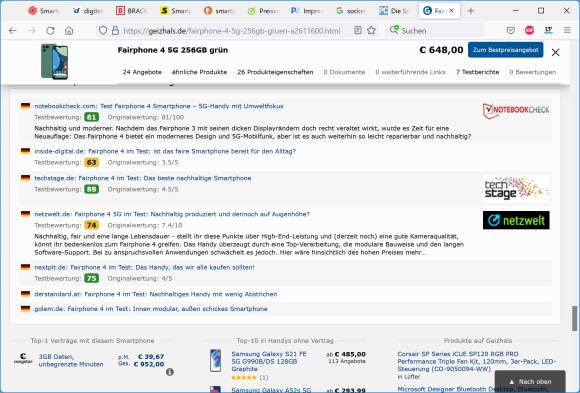Go back with the browser back arrow
The height and width of the screenshot is (393, 580).
(13, 31)
